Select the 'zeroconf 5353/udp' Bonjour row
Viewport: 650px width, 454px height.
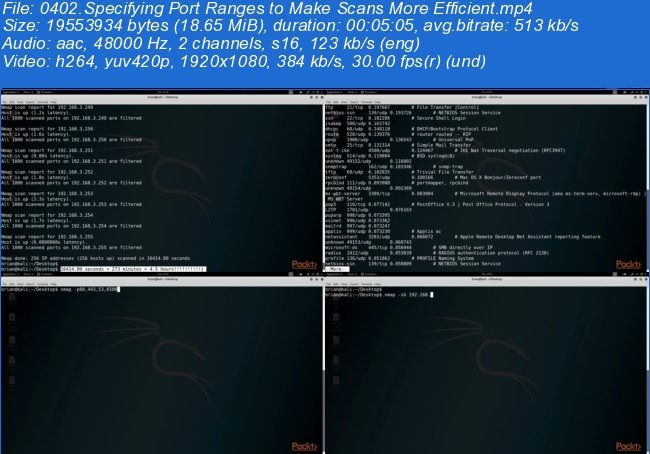tap(433, 177)
